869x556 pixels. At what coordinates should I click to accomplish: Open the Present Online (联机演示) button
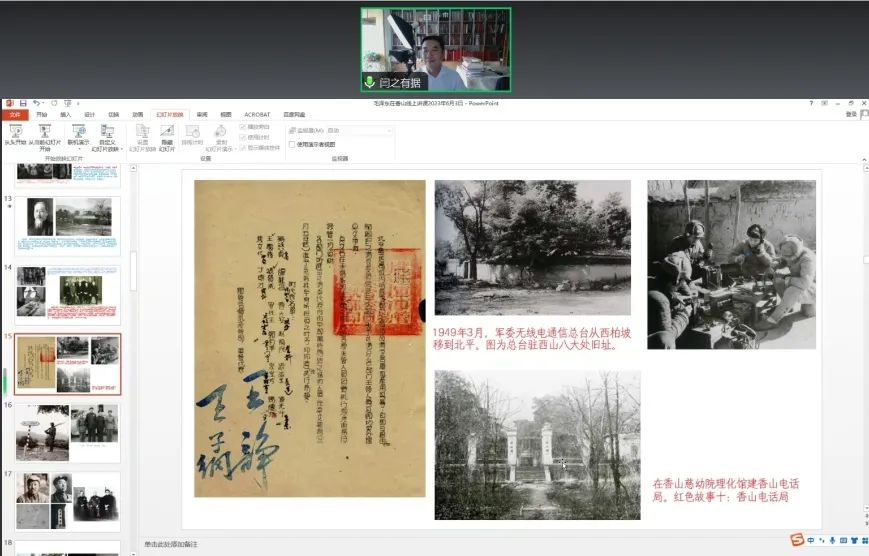click(x=79, y=136)
